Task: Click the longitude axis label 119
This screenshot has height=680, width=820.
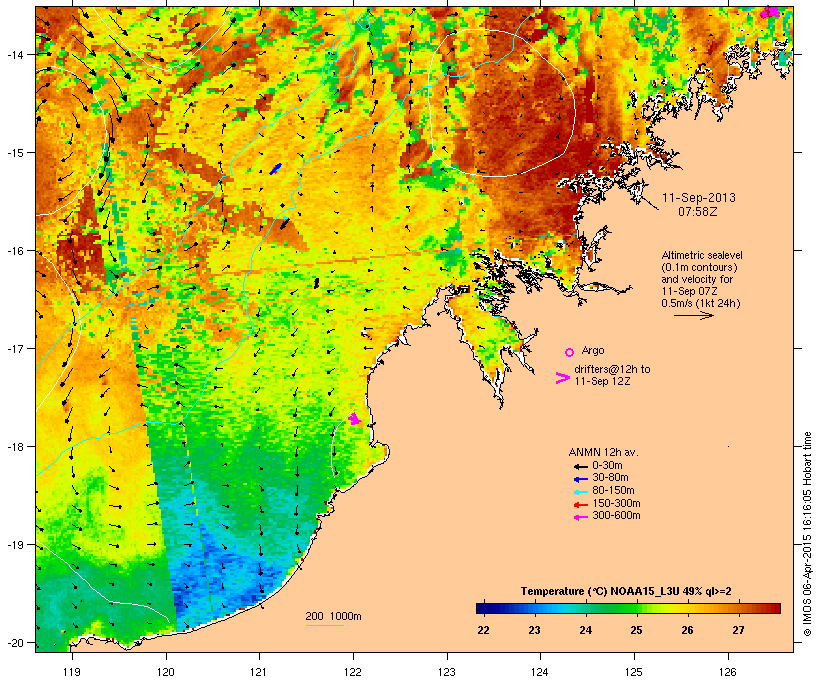Action: click(x=72, y=671)
